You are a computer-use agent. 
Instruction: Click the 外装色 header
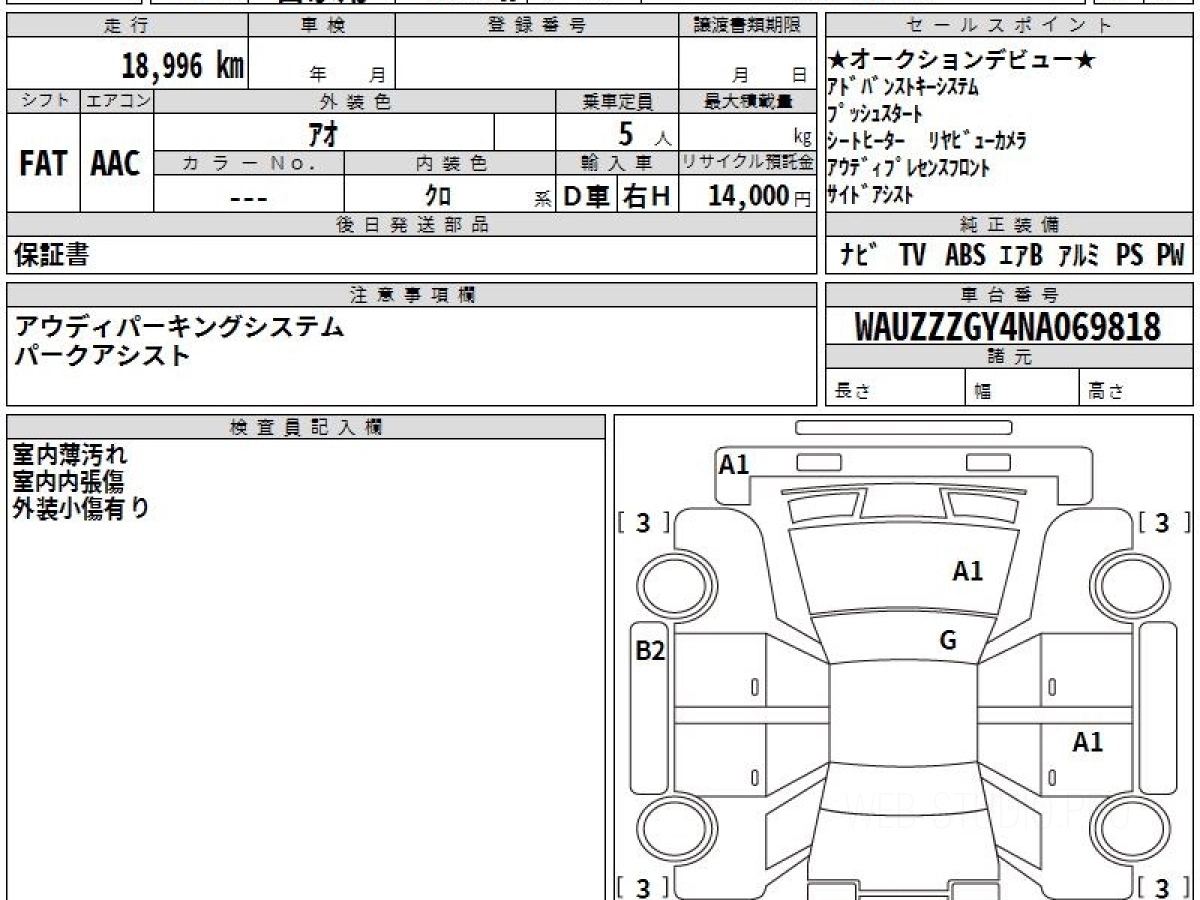[355, 101]
